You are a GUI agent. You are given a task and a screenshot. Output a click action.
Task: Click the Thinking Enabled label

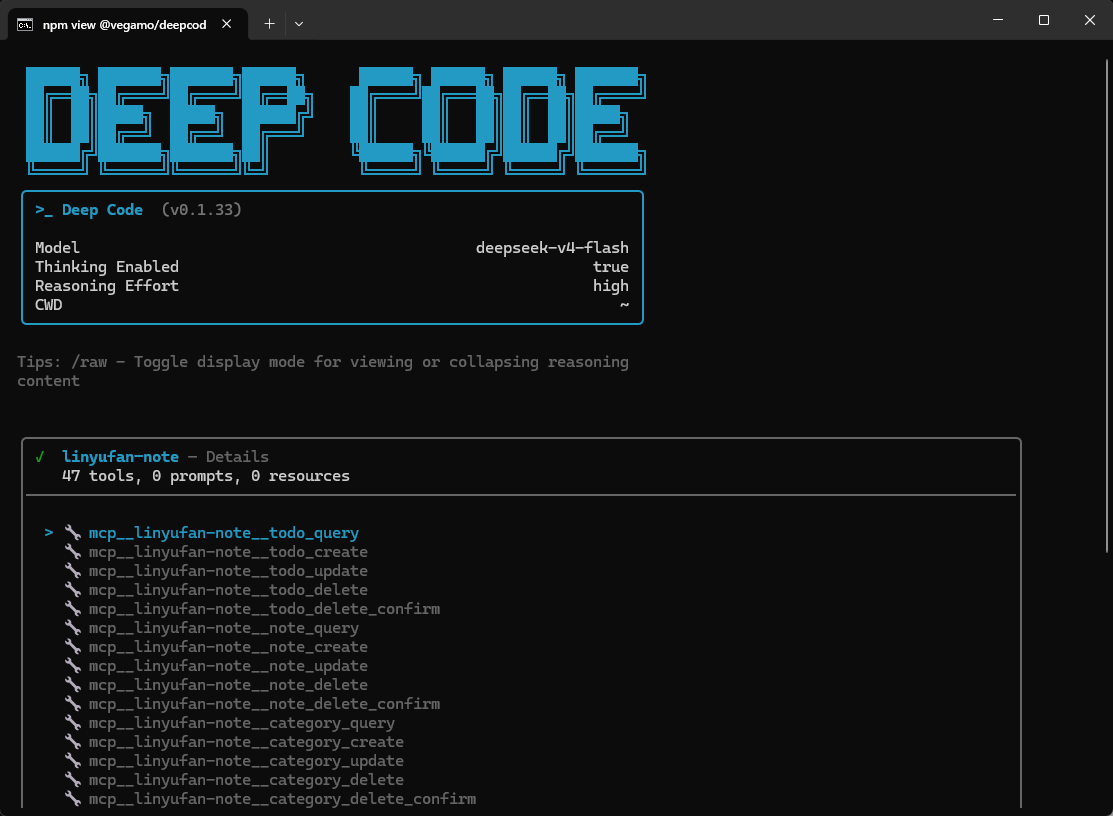pos(106,267)
